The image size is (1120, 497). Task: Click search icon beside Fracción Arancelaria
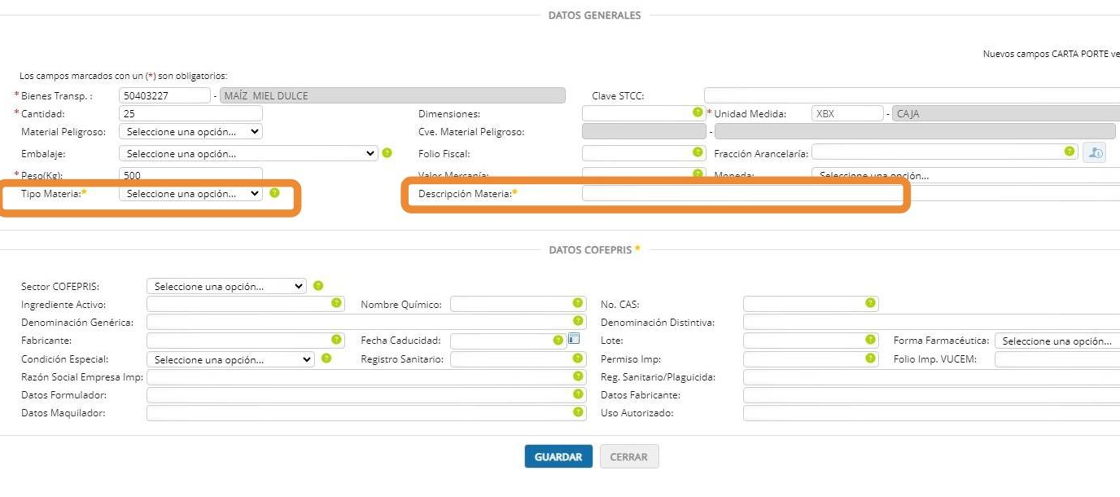coord(1095,153)
